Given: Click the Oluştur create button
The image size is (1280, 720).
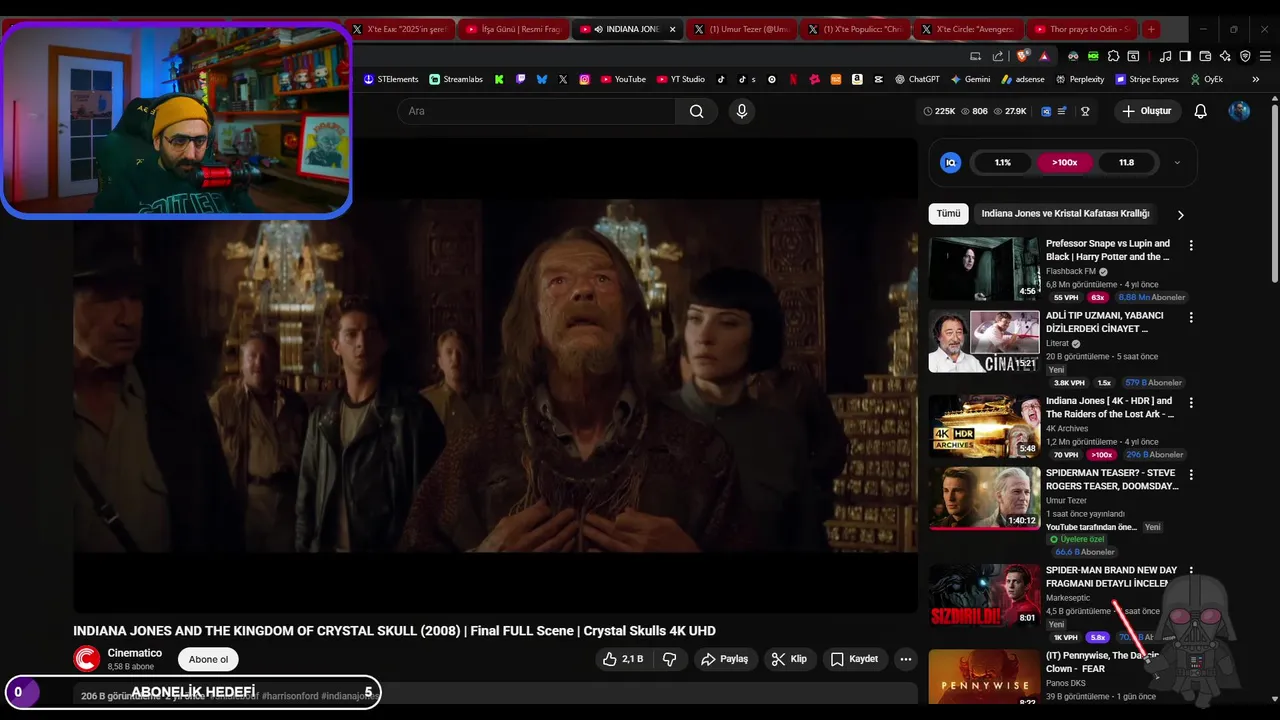Looking at the screenshot, I should pyautogui.click(x=1147, y=111).
